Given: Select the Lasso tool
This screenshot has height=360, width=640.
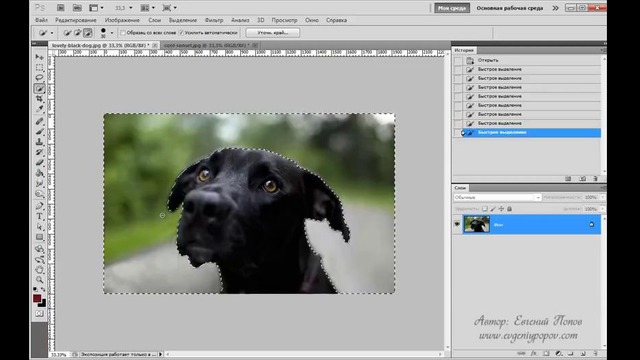Looking at the screenshot, I should coord(39,78).
